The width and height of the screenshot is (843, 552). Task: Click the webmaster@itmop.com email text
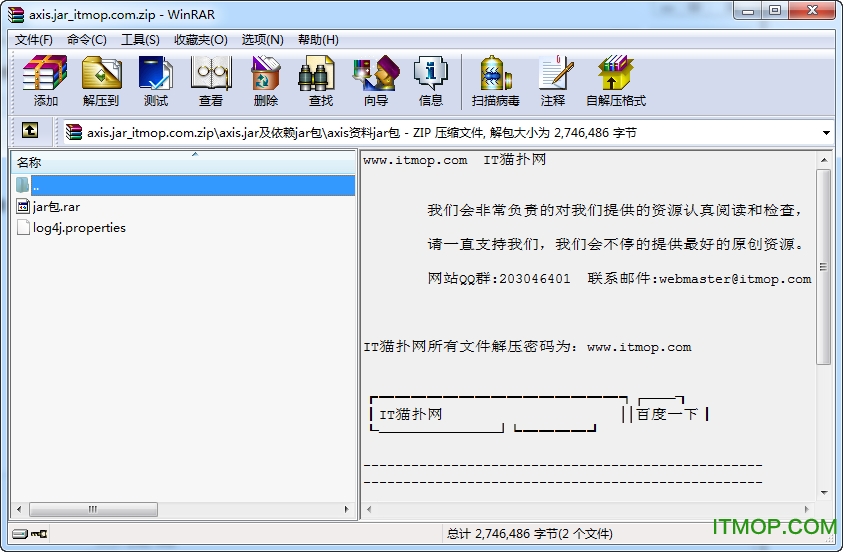pyautogui.click(x=735, y=279)
